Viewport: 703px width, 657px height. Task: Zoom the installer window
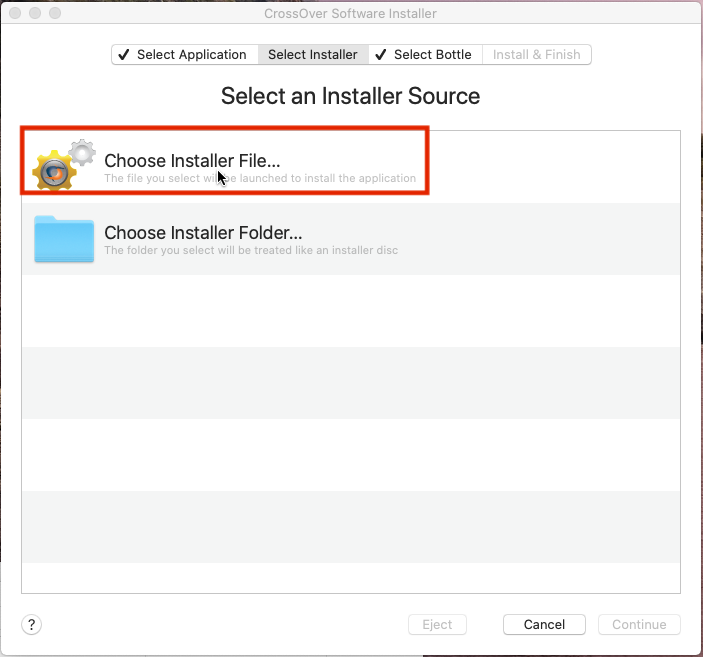click(x=55, y=13)
